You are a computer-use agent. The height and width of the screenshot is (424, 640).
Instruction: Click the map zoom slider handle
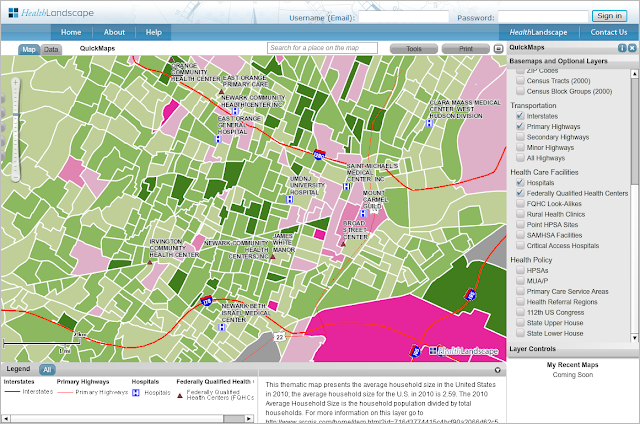tap(16, 115)
